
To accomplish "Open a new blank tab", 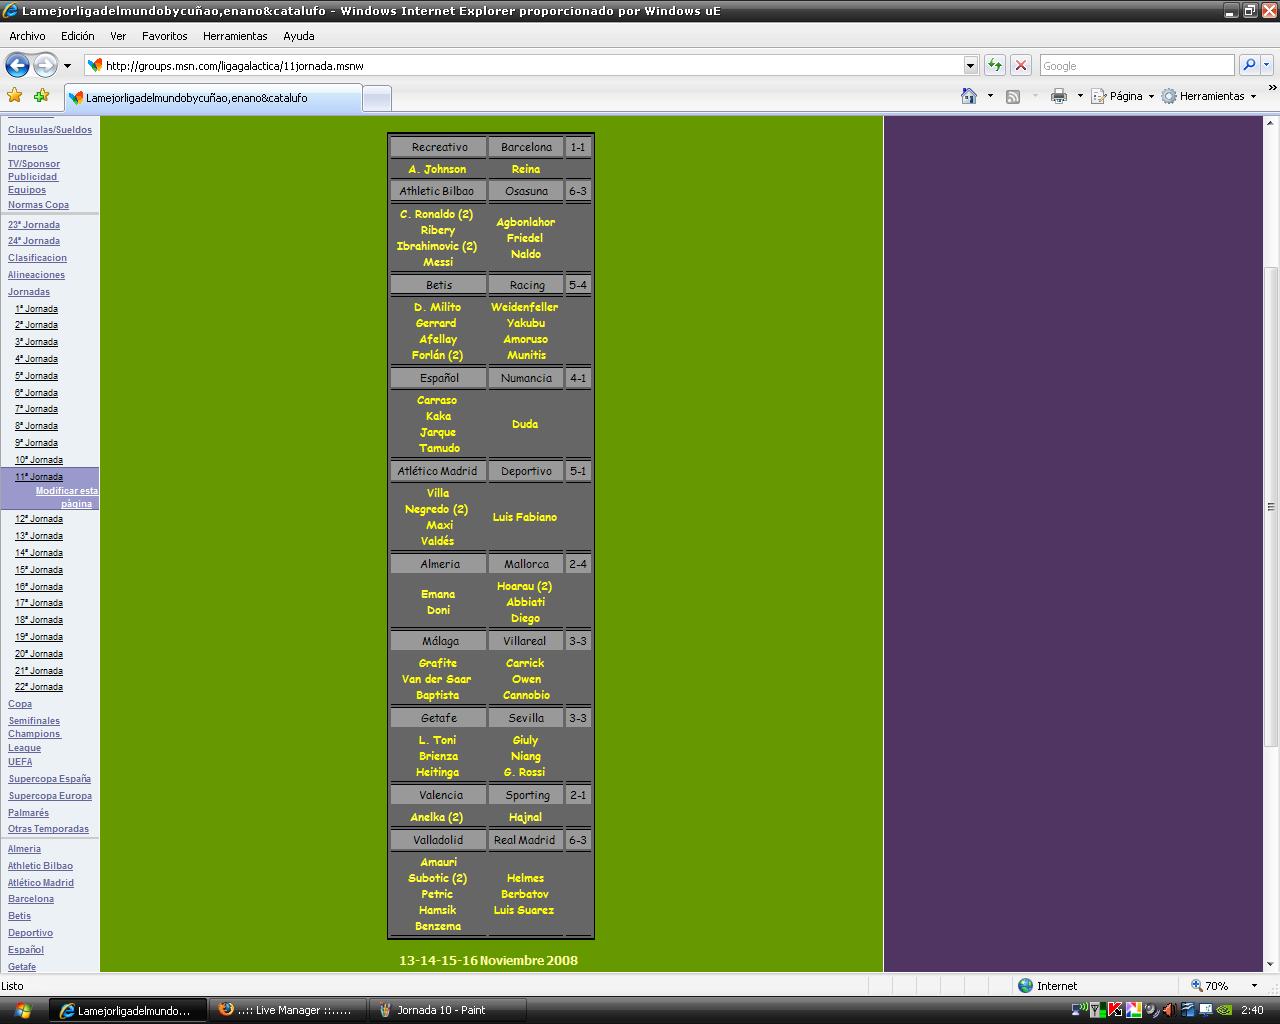I will 376,98.
